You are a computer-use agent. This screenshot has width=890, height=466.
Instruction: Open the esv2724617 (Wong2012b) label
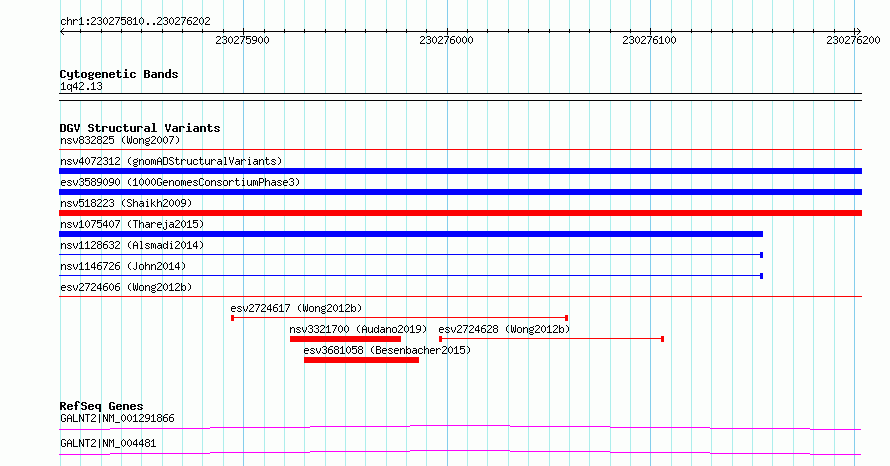tap(296, 308)
